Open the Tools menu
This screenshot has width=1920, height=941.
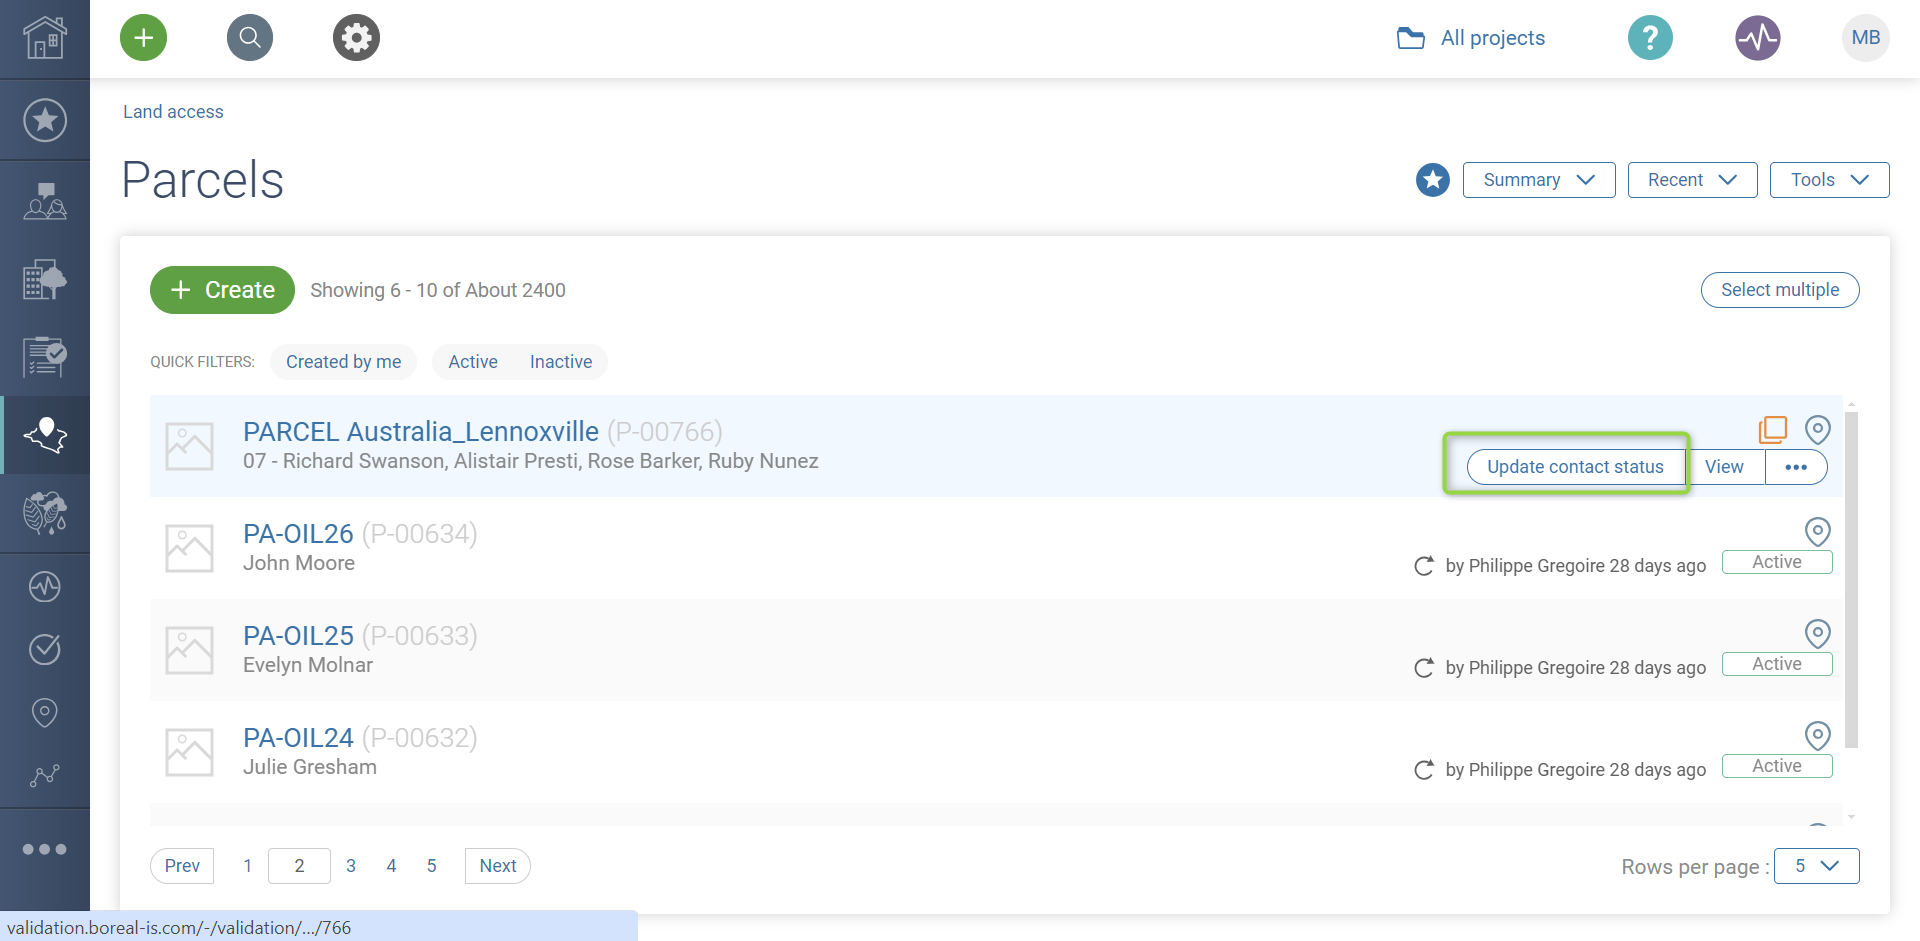click(x=1829, y=180)
